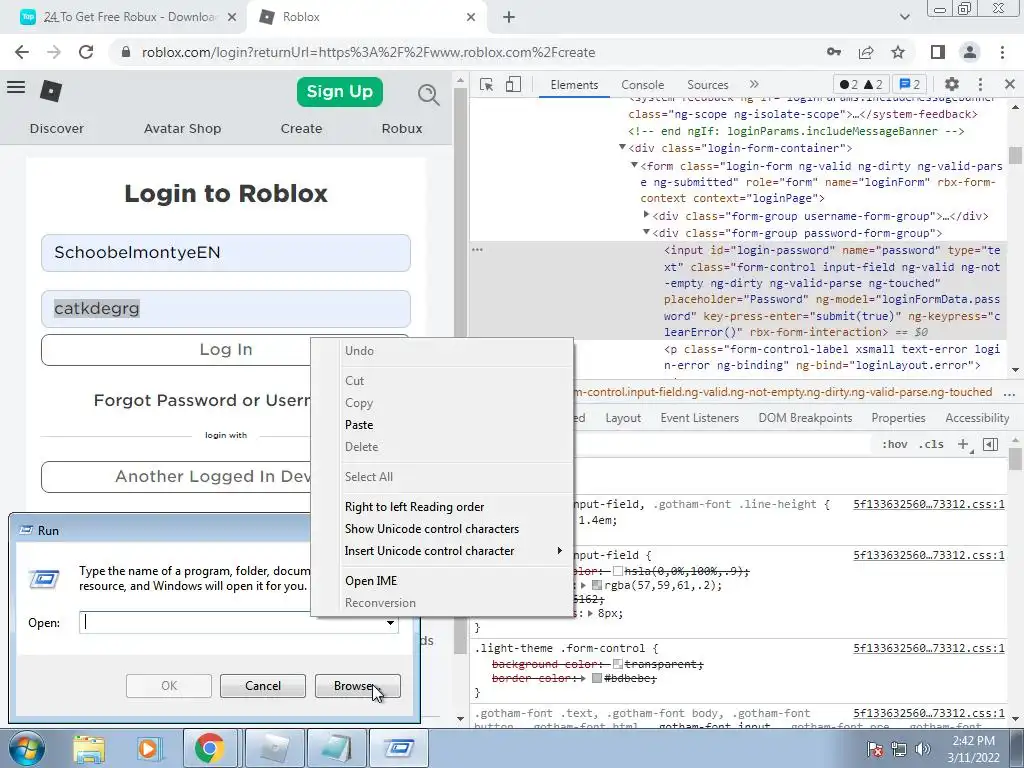Click the DevTools issues counter badge
This screenshot has width=1024, height=768.
click(910, 84)
